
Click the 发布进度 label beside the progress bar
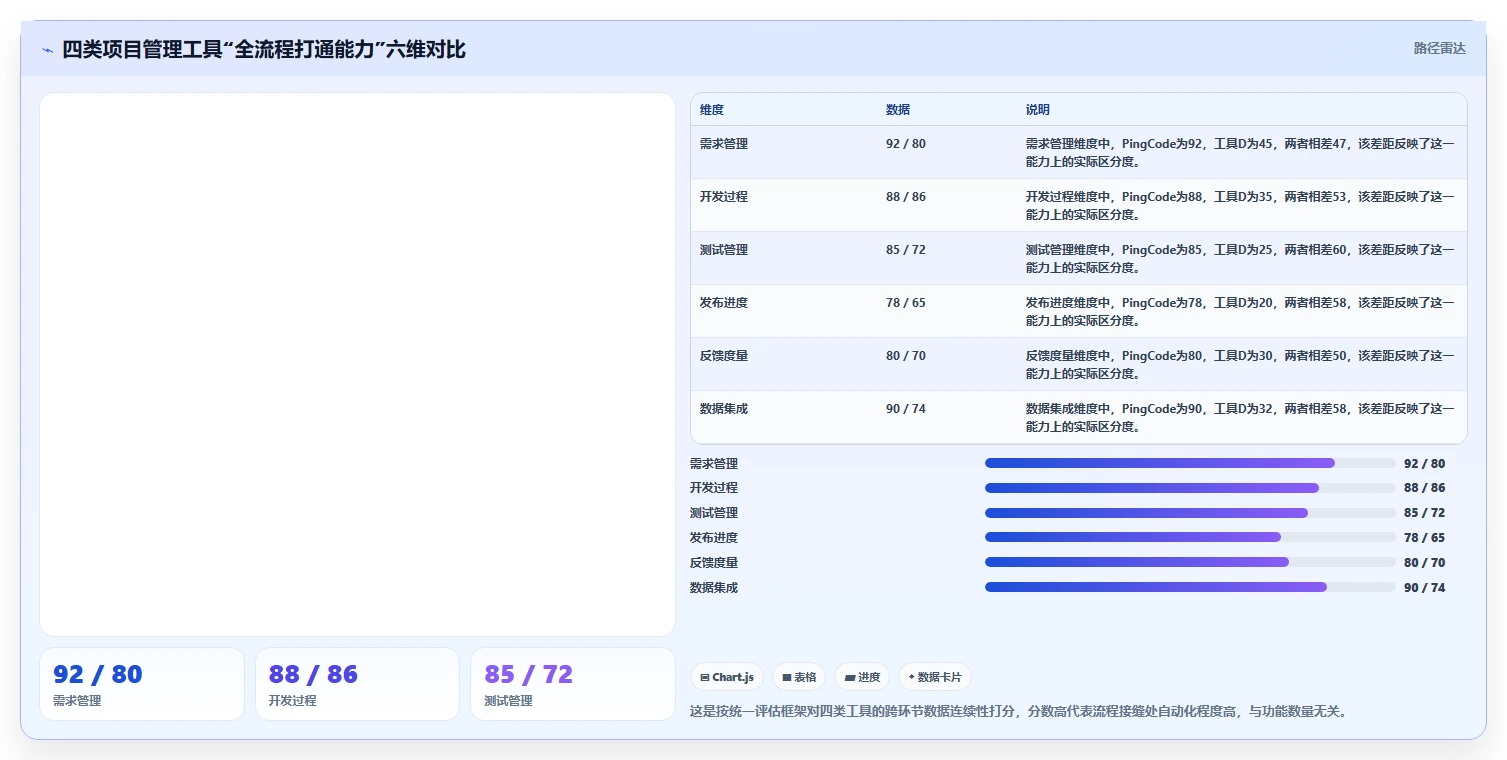click(714, 538)
